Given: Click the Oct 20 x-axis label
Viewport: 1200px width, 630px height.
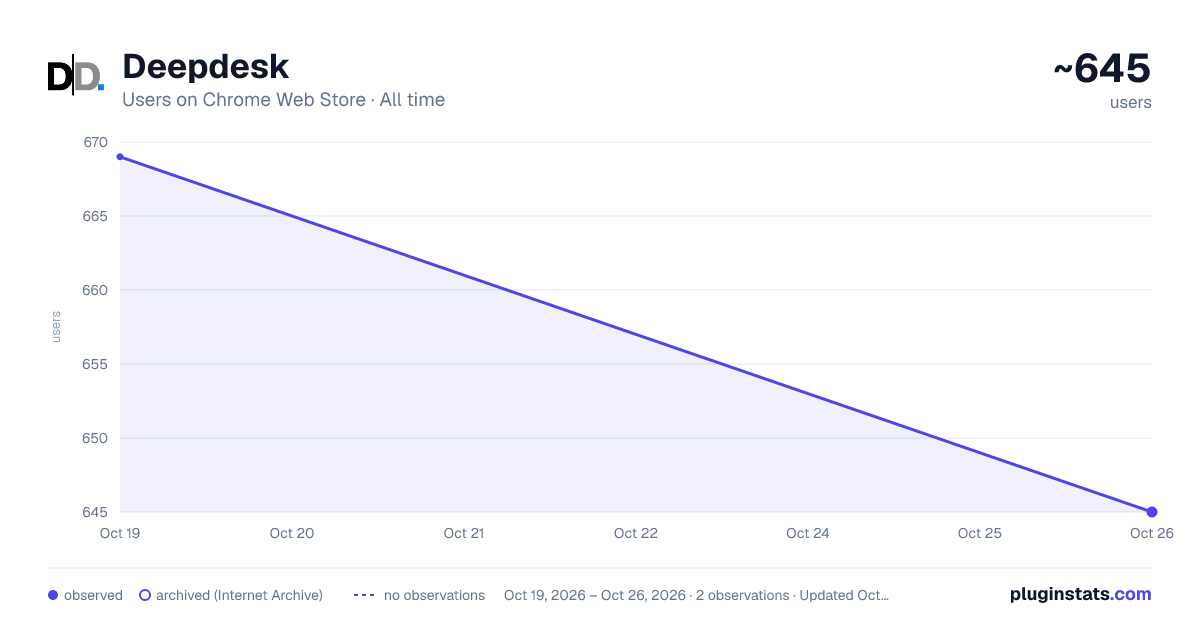Looking at the screenshot, I should [x=292, y=533].
